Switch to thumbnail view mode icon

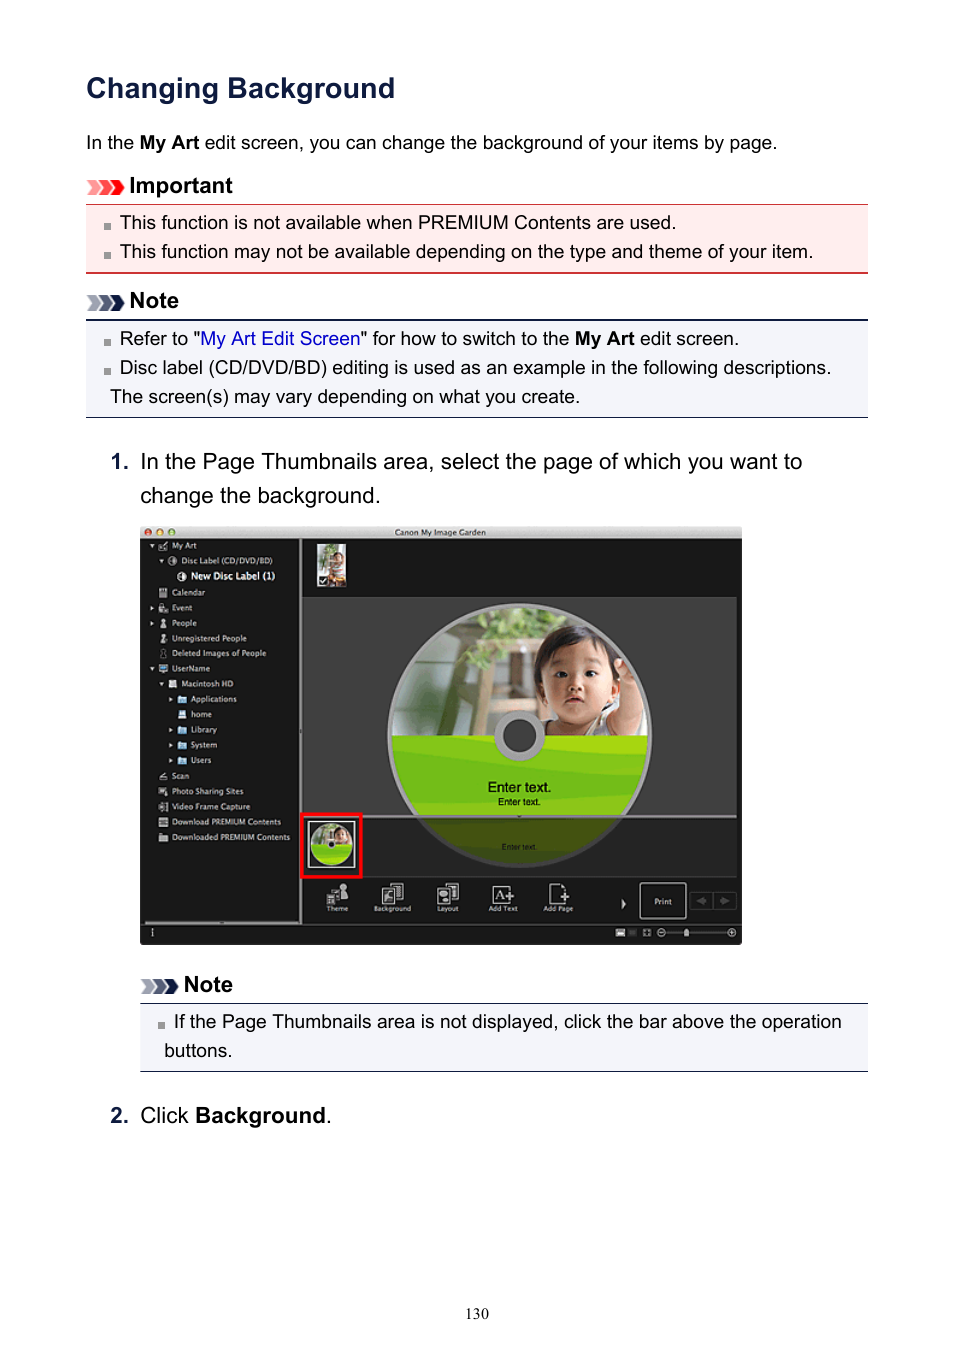tap(620, 932)
